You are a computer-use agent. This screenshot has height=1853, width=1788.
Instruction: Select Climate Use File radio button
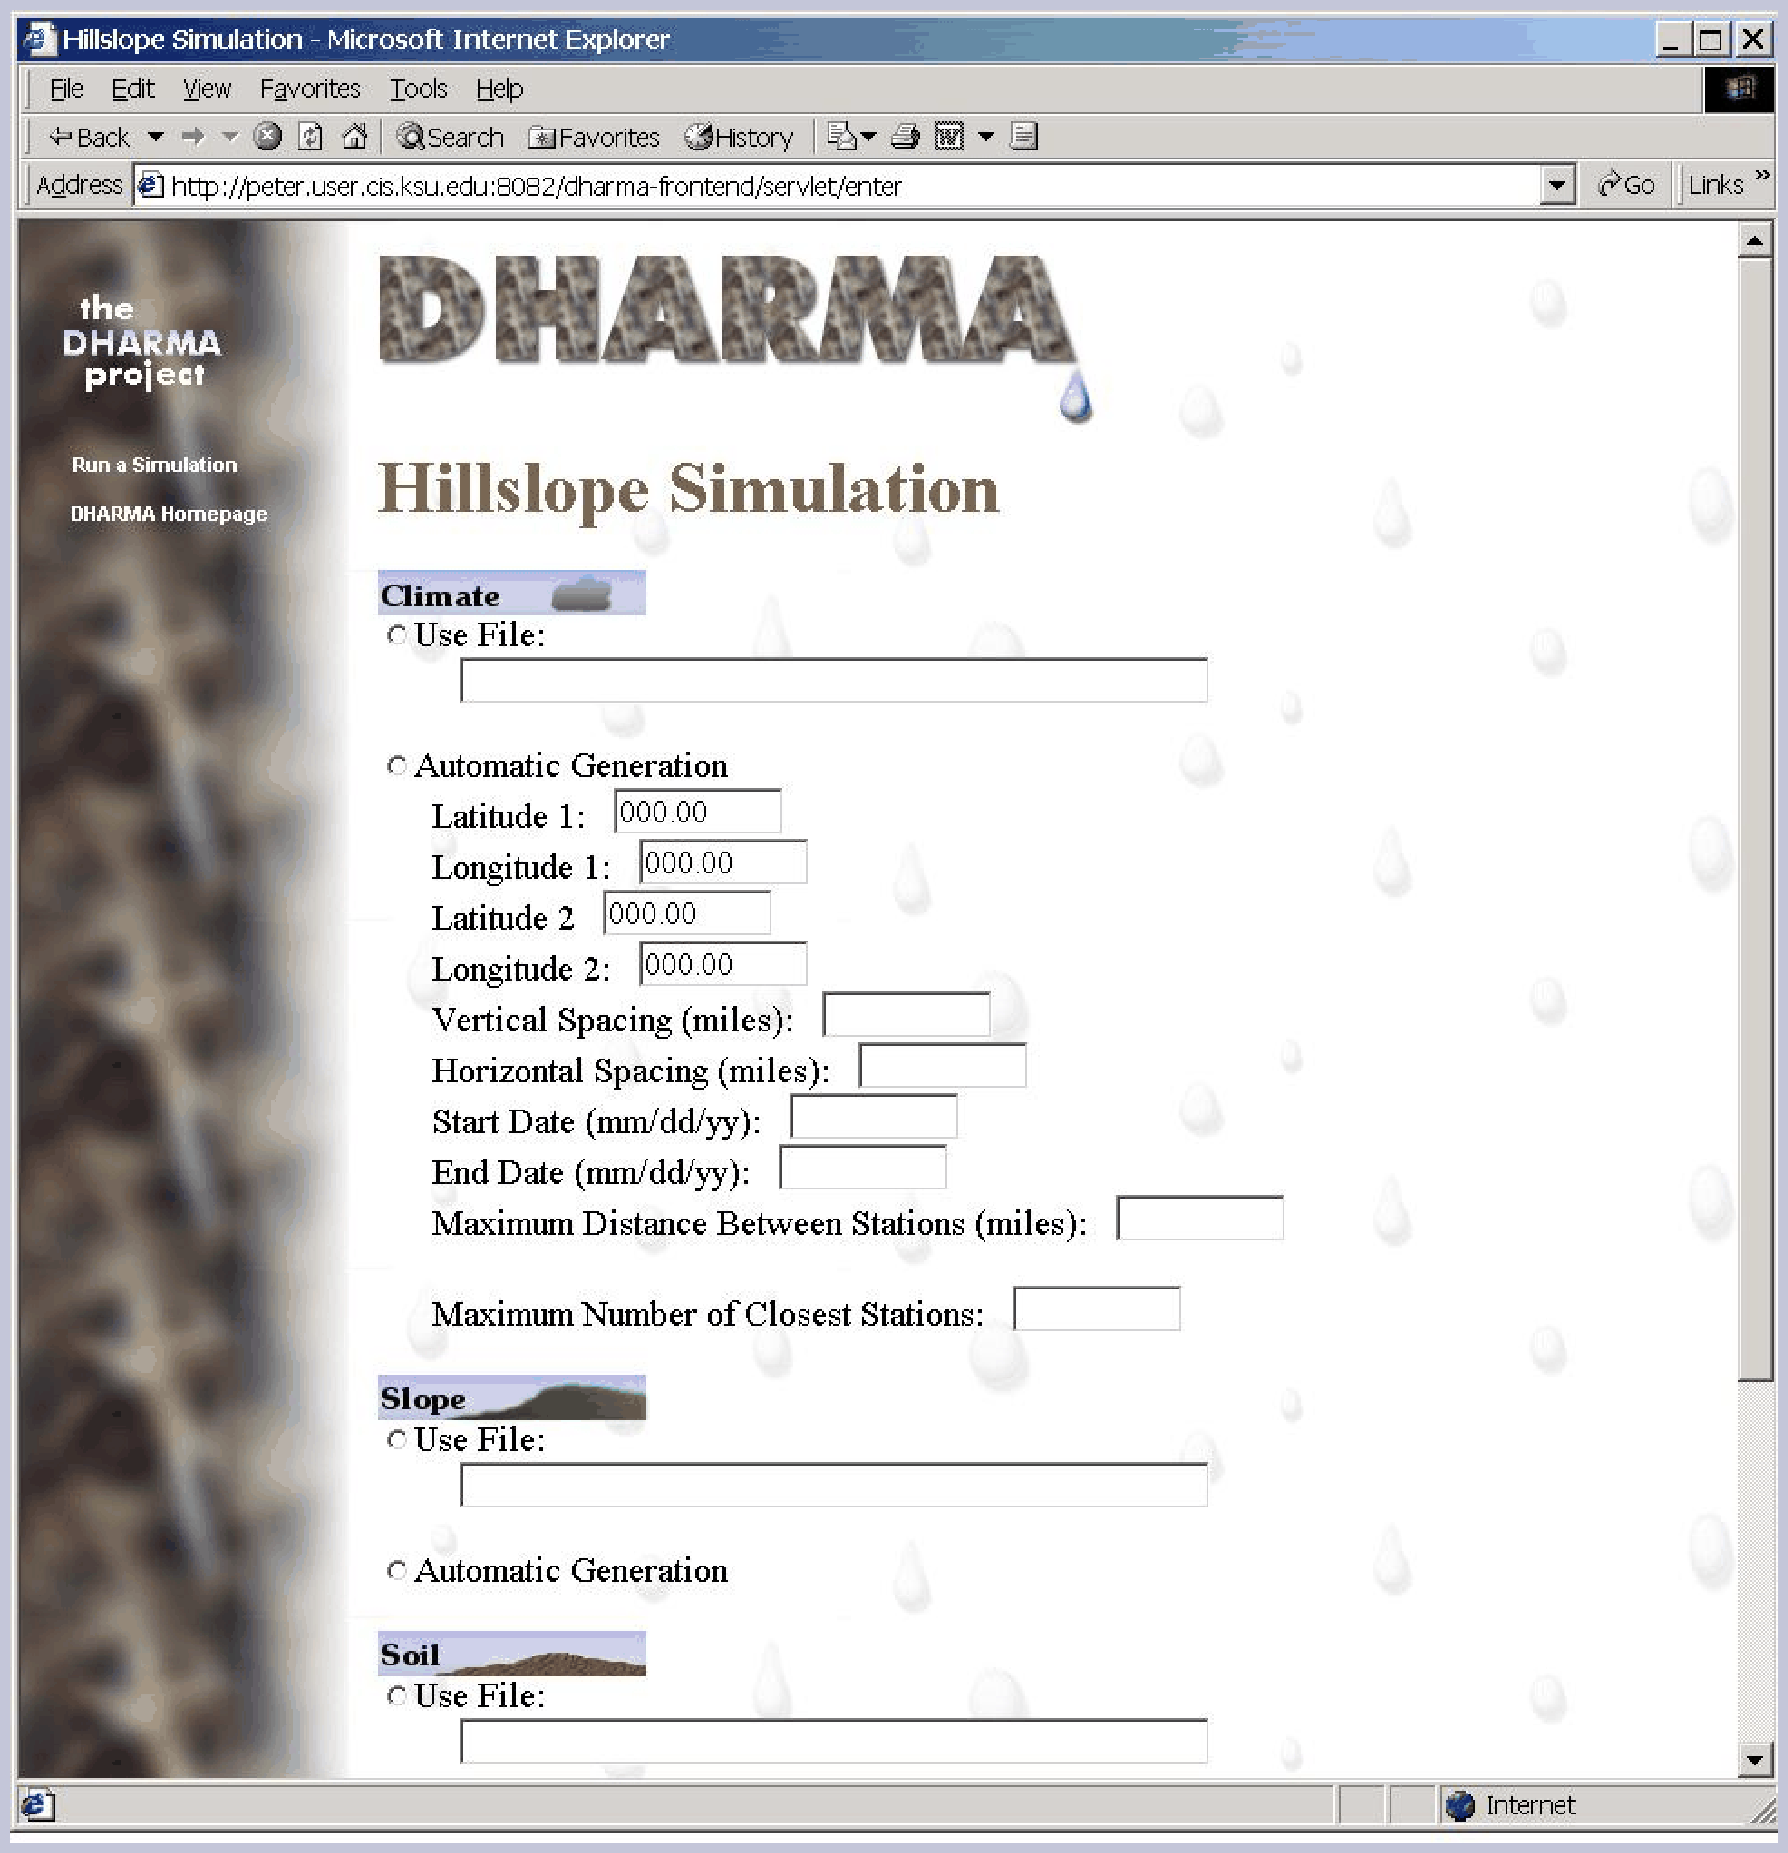pos(397,635)
